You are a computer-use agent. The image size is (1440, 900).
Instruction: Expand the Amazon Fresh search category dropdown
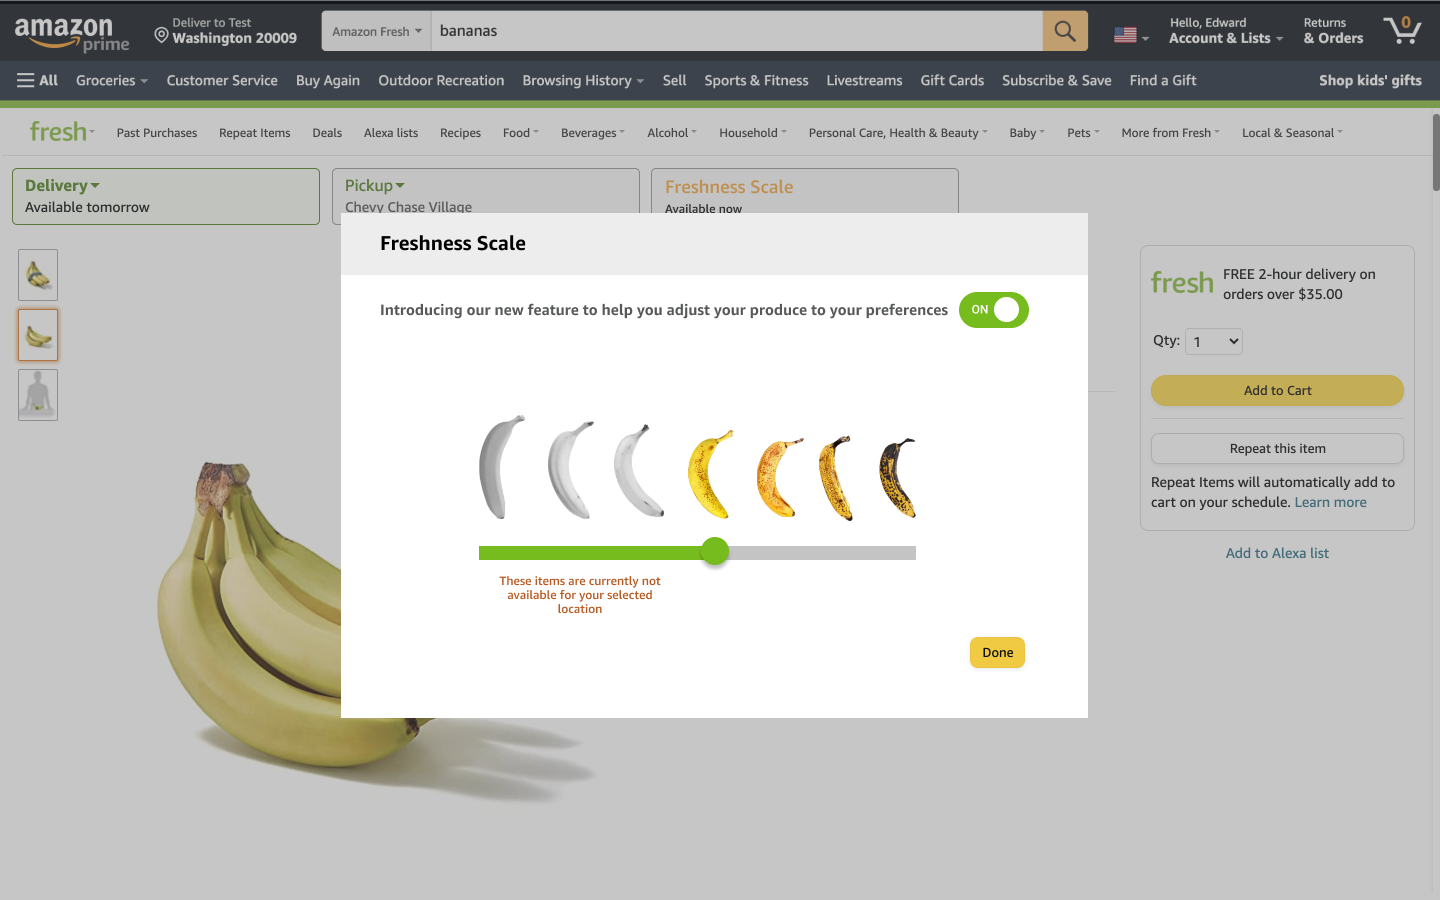[376, 31]
